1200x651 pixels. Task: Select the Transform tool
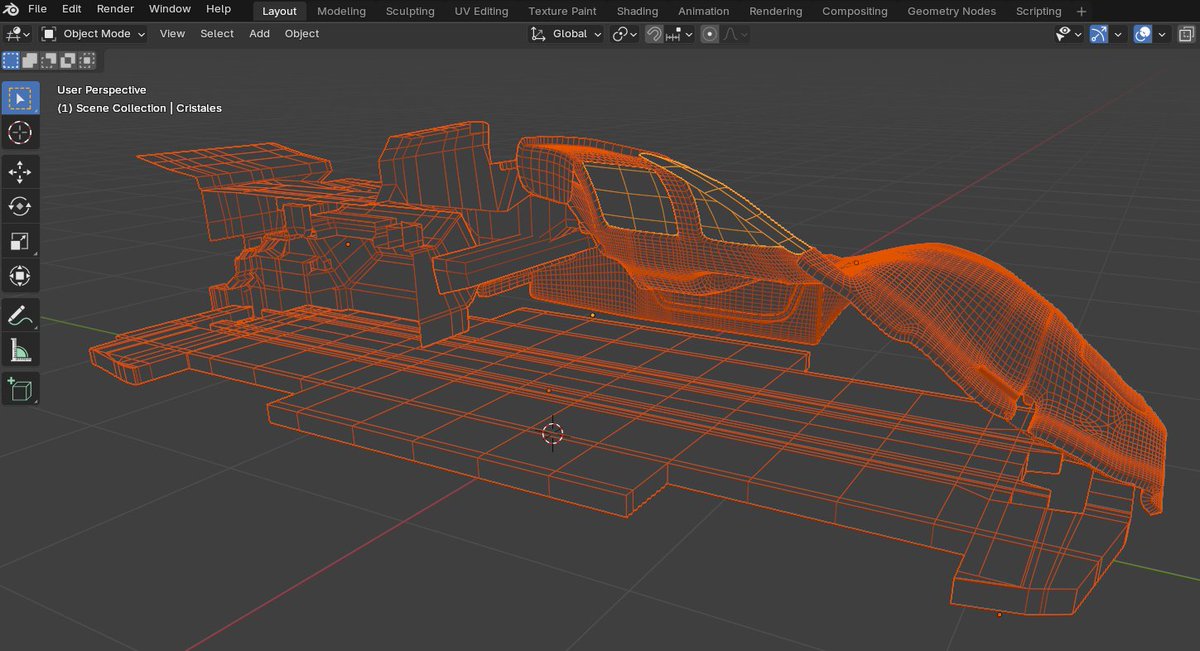(x=21, y=276)
